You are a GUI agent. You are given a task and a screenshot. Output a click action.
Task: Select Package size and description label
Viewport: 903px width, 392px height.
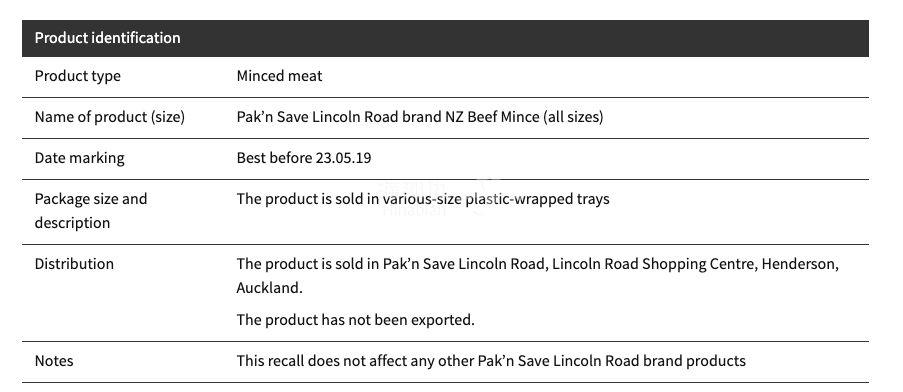91,211
